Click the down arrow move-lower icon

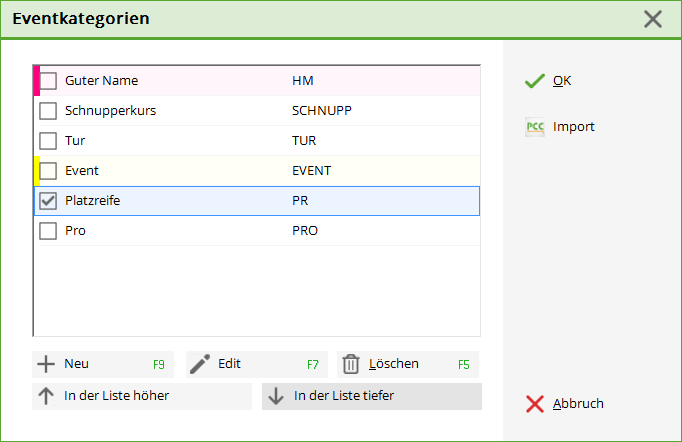pyautogui.click(x=276, y=396)
